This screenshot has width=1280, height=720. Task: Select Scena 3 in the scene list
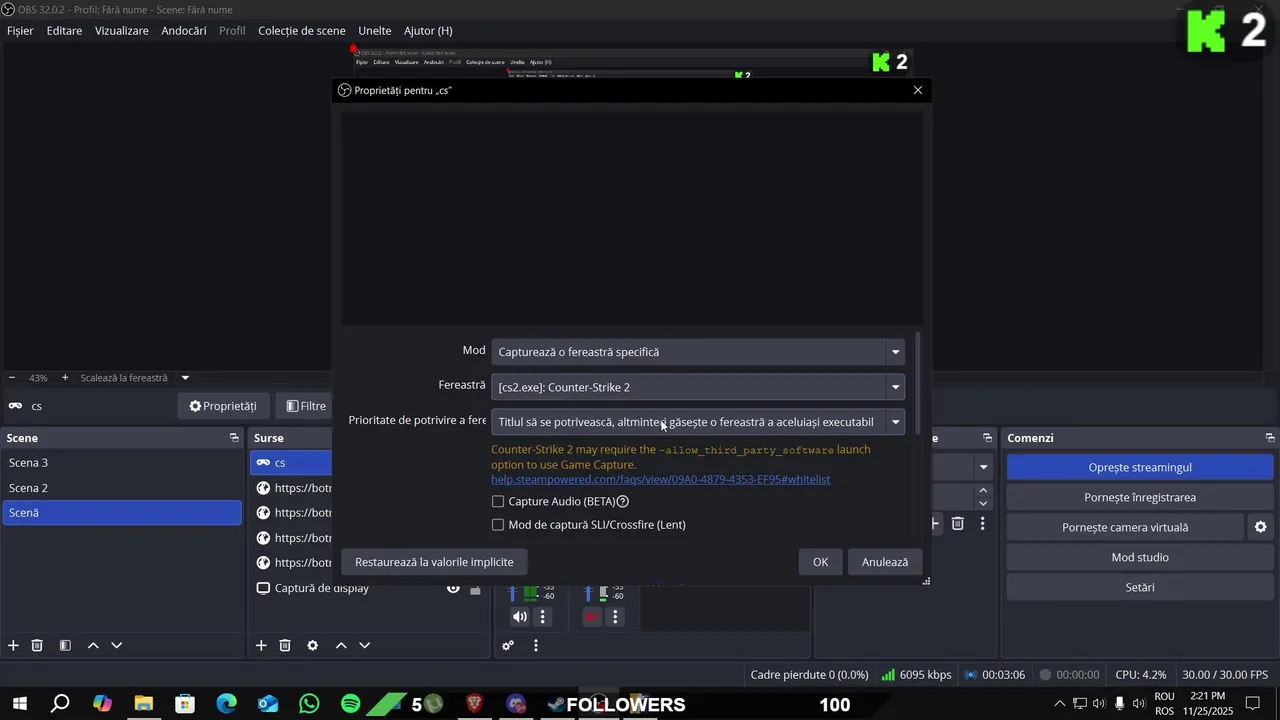pos(121,463)
